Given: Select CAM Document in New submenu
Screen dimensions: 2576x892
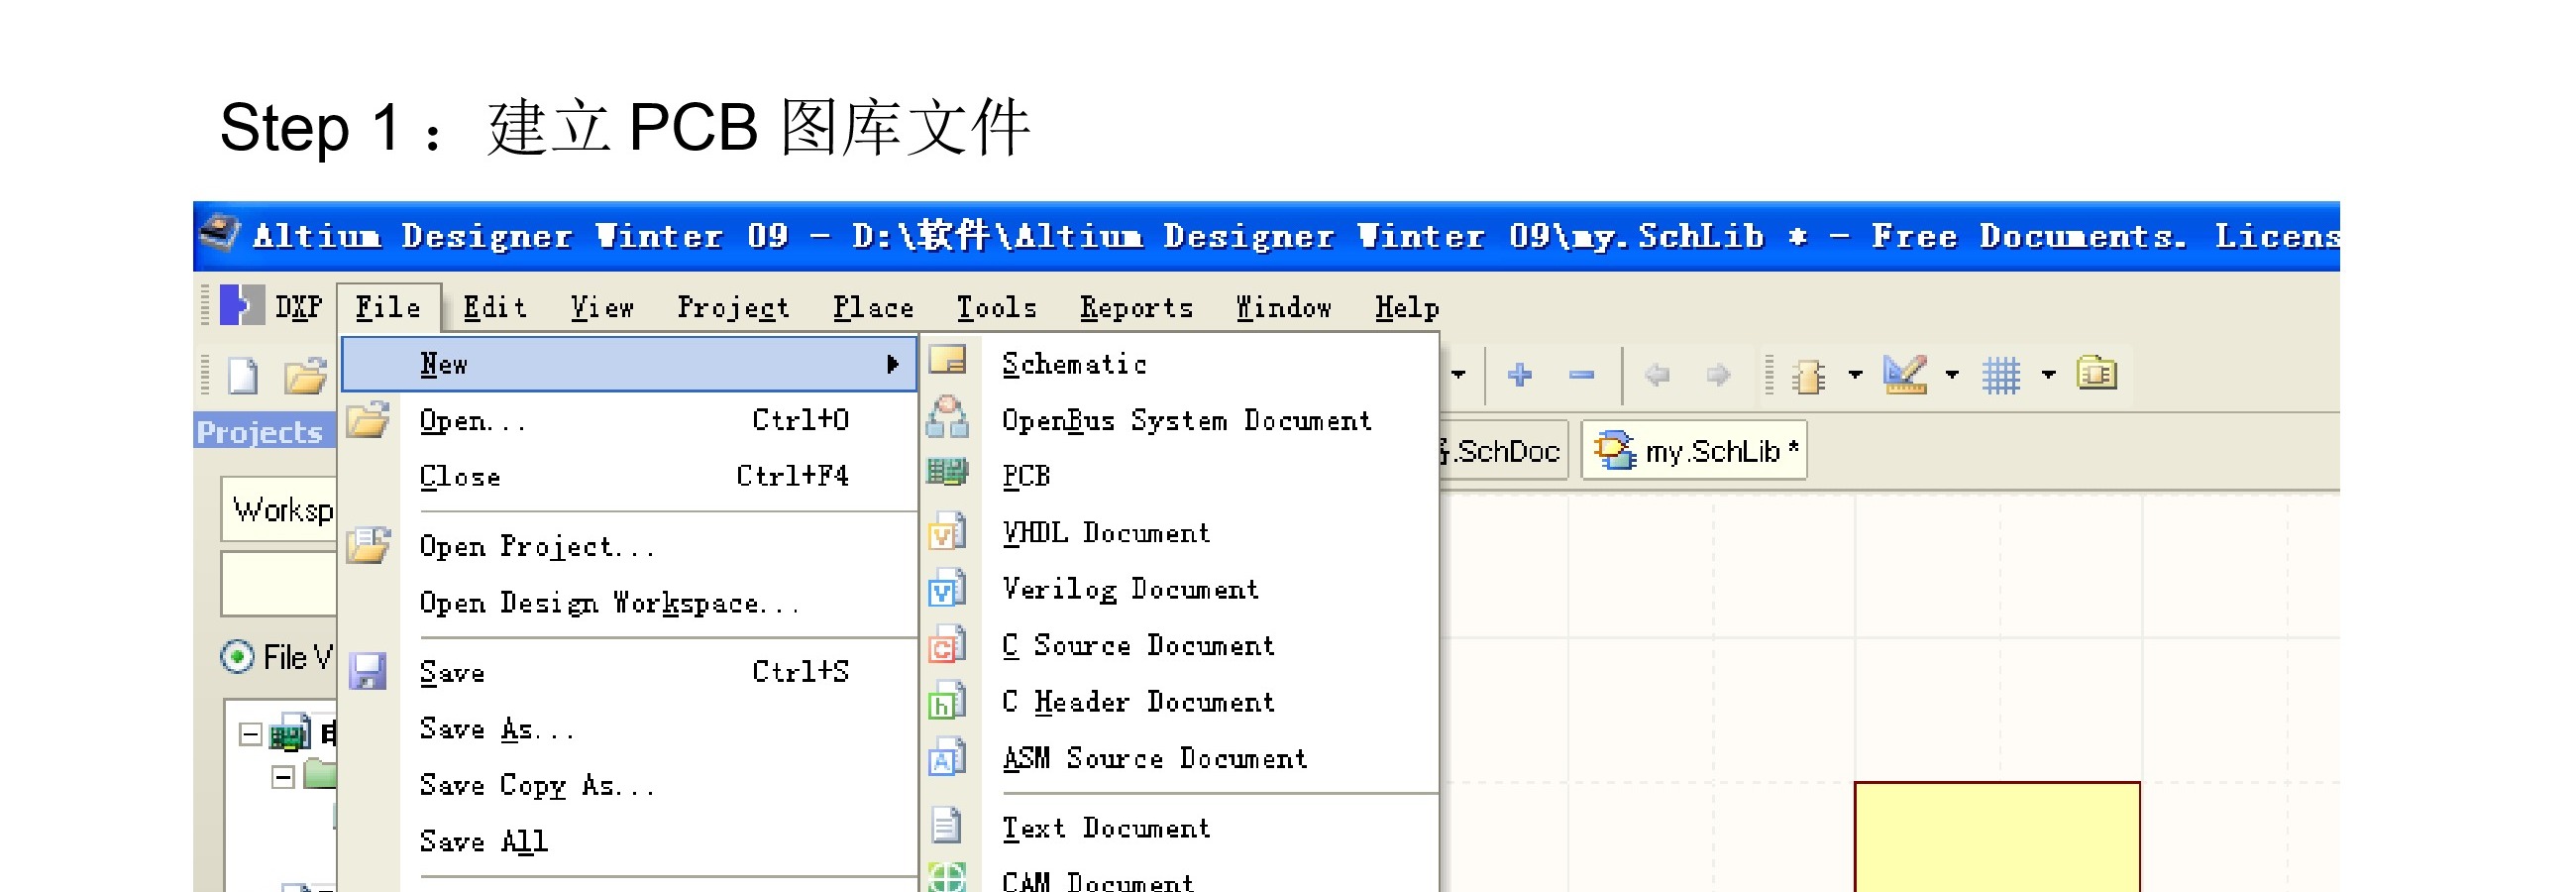Looking at the screenshot, I should pos(1180,877).
